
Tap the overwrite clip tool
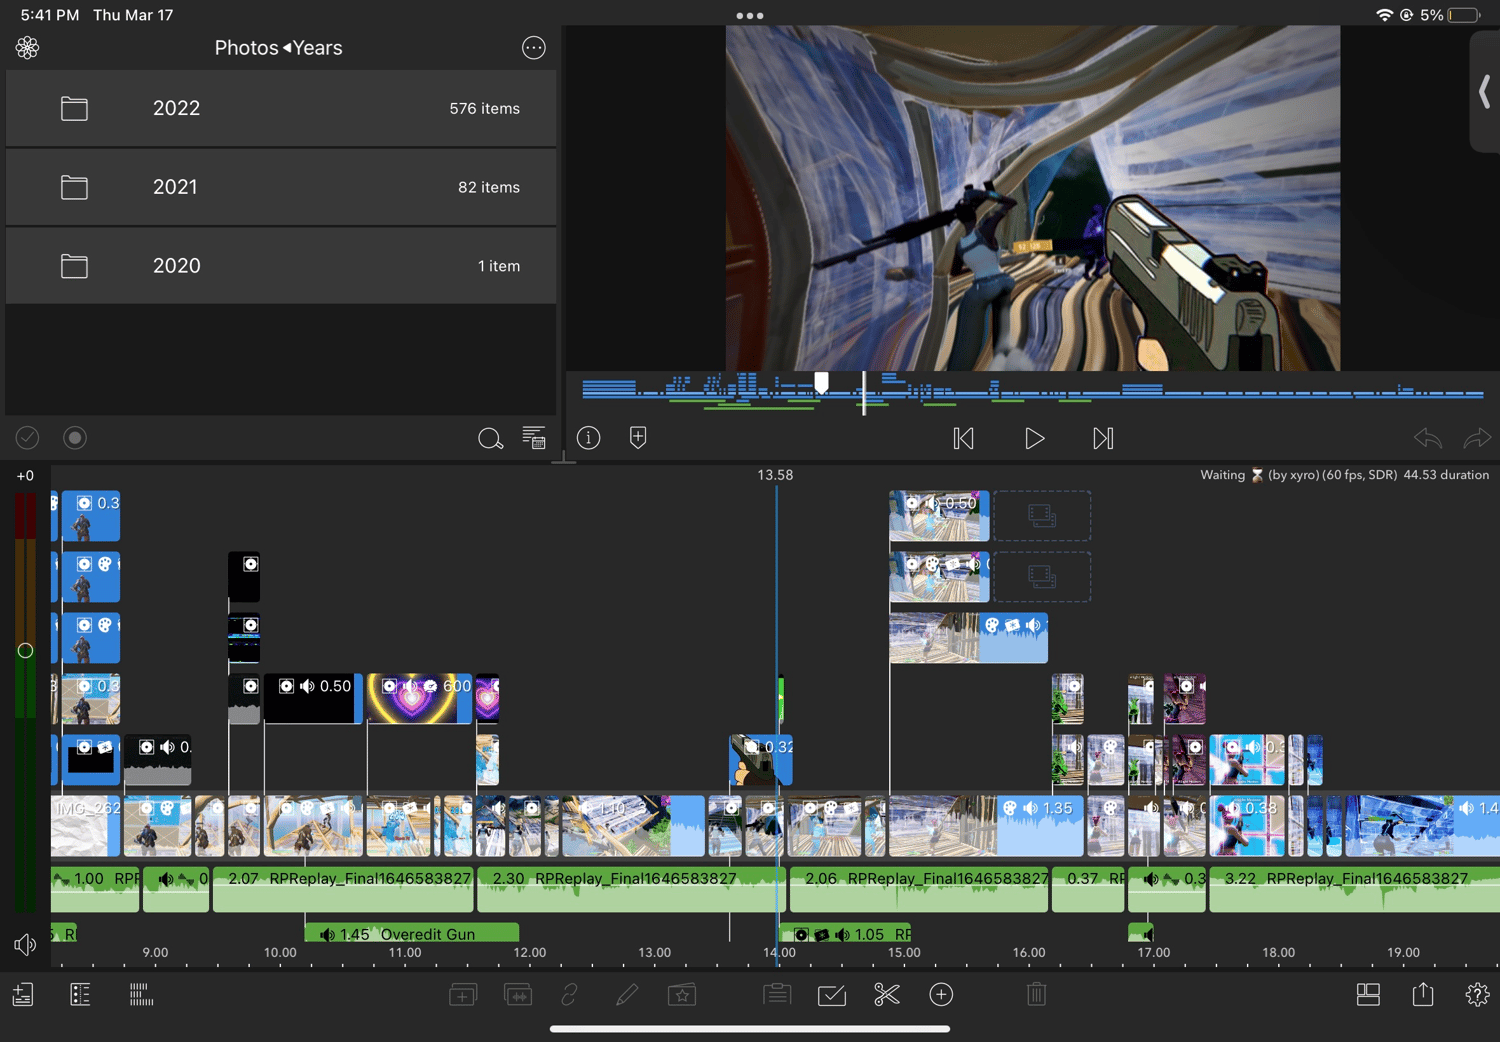pyautogui.click(x=518, y=995)
